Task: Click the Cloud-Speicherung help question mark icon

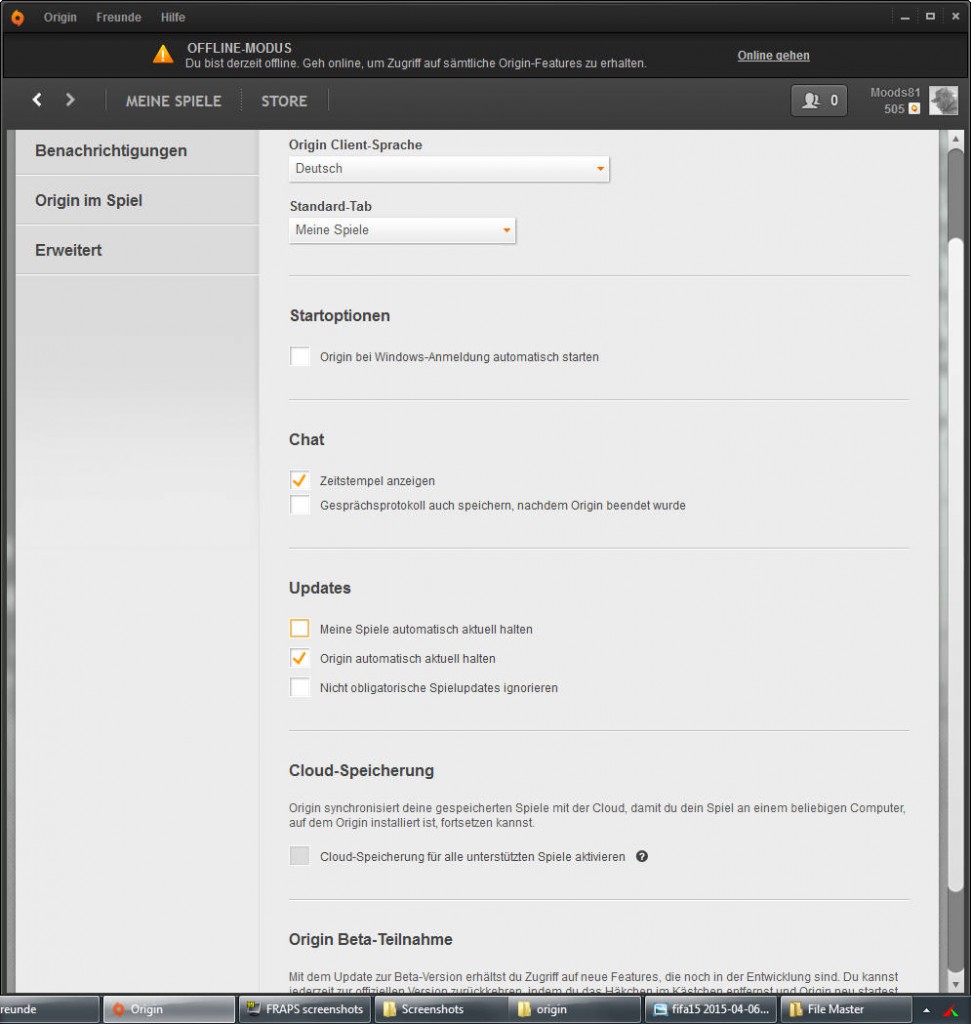Action: click(x=642, y=857)
